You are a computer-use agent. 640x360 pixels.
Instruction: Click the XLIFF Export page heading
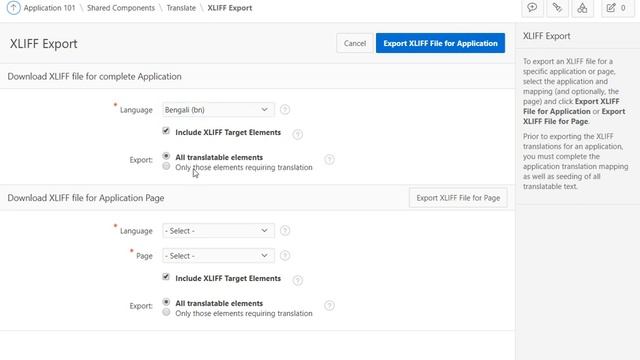coord(44,44)
